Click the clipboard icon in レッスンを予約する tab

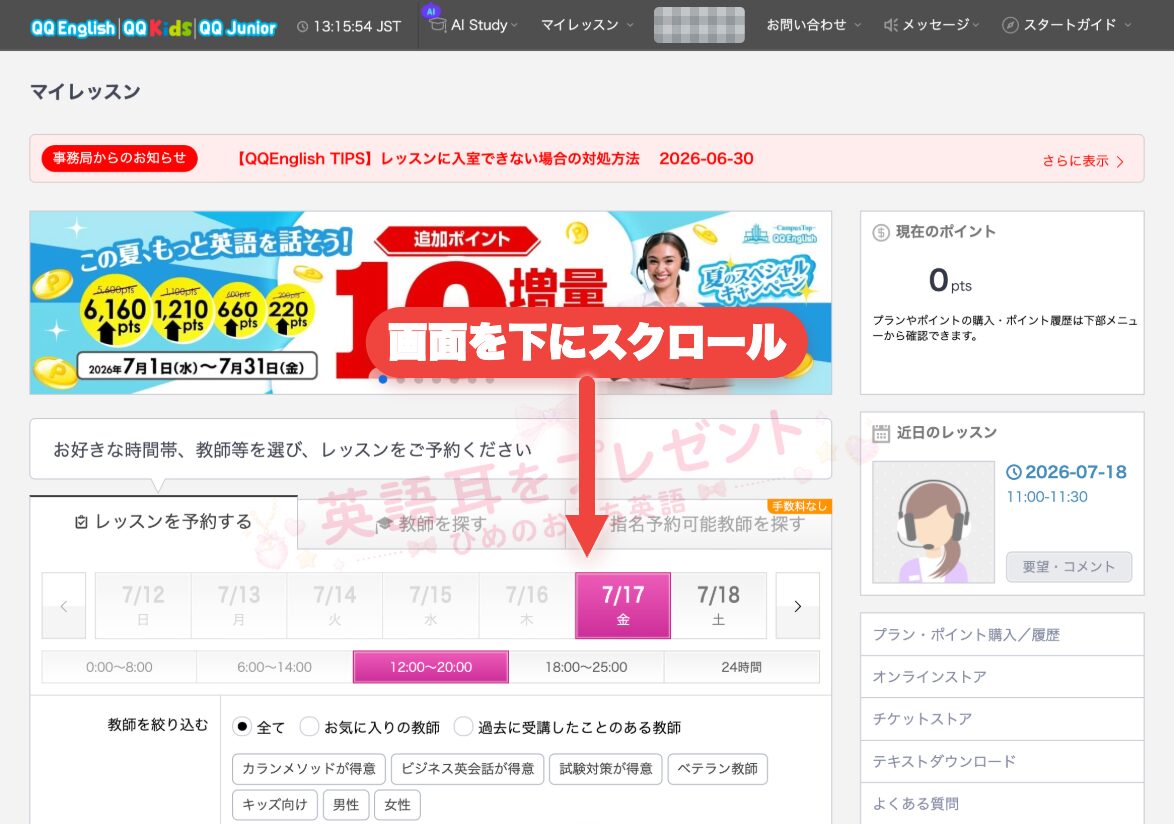point(82,522)
